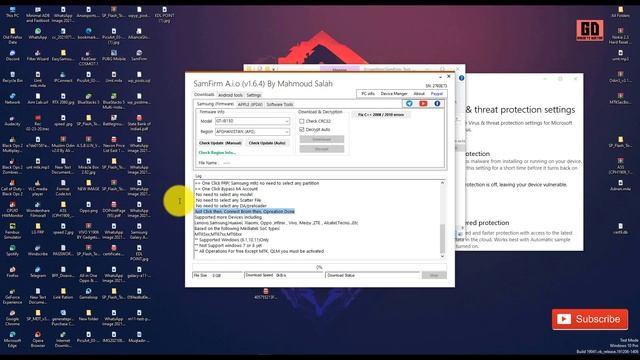Click Check Update (Manual) button
Image resolution: width=640 pixels, height=360 pixels.
point(220,143)
